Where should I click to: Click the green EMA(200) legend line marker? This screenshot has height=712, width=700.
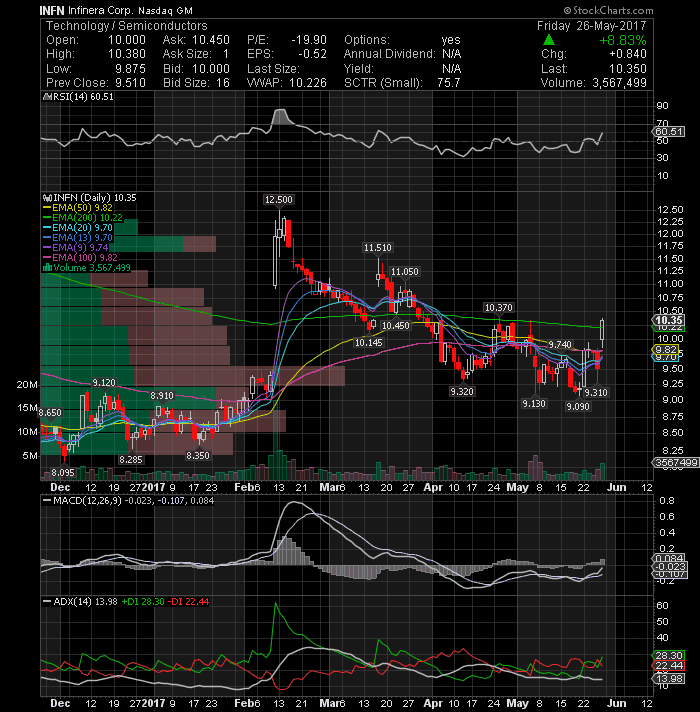(x=47, y=218)
